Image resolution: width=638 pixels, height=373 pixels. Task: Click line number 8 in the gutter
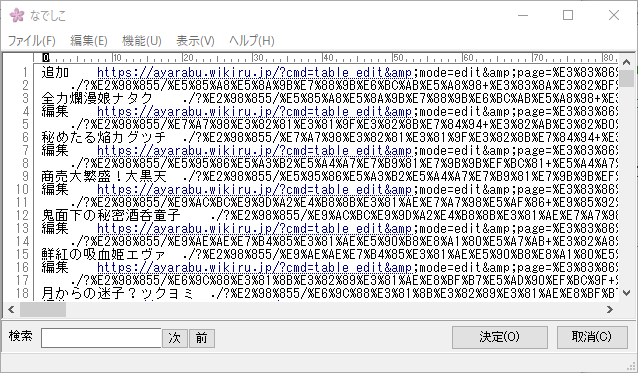pyautogui.click(x=25, y=164)
